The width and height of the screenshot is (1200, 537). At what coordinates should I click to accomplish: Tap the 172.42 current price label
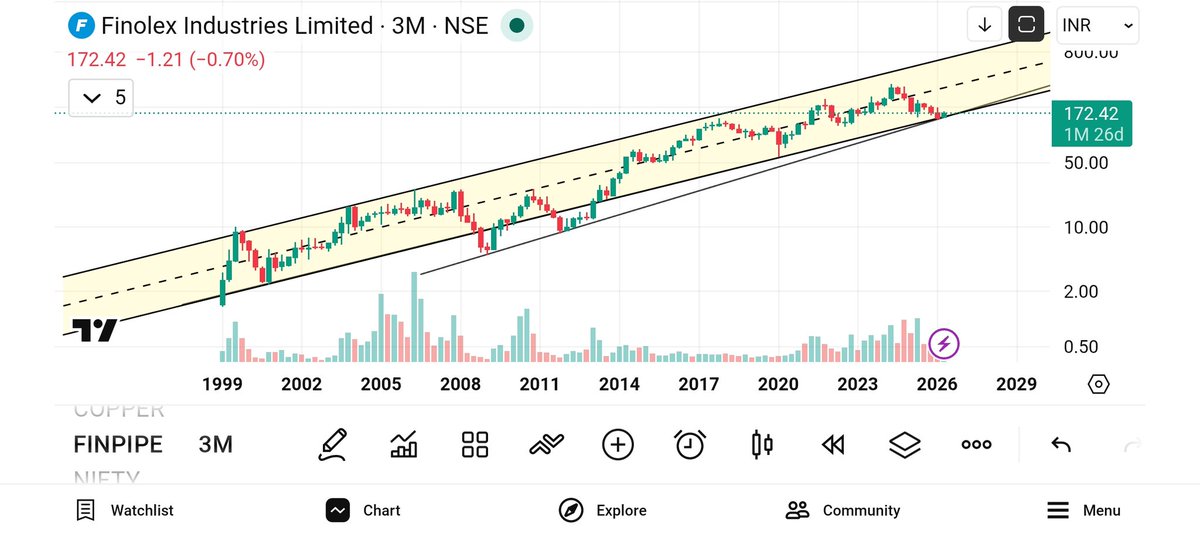coord(1092,114)
